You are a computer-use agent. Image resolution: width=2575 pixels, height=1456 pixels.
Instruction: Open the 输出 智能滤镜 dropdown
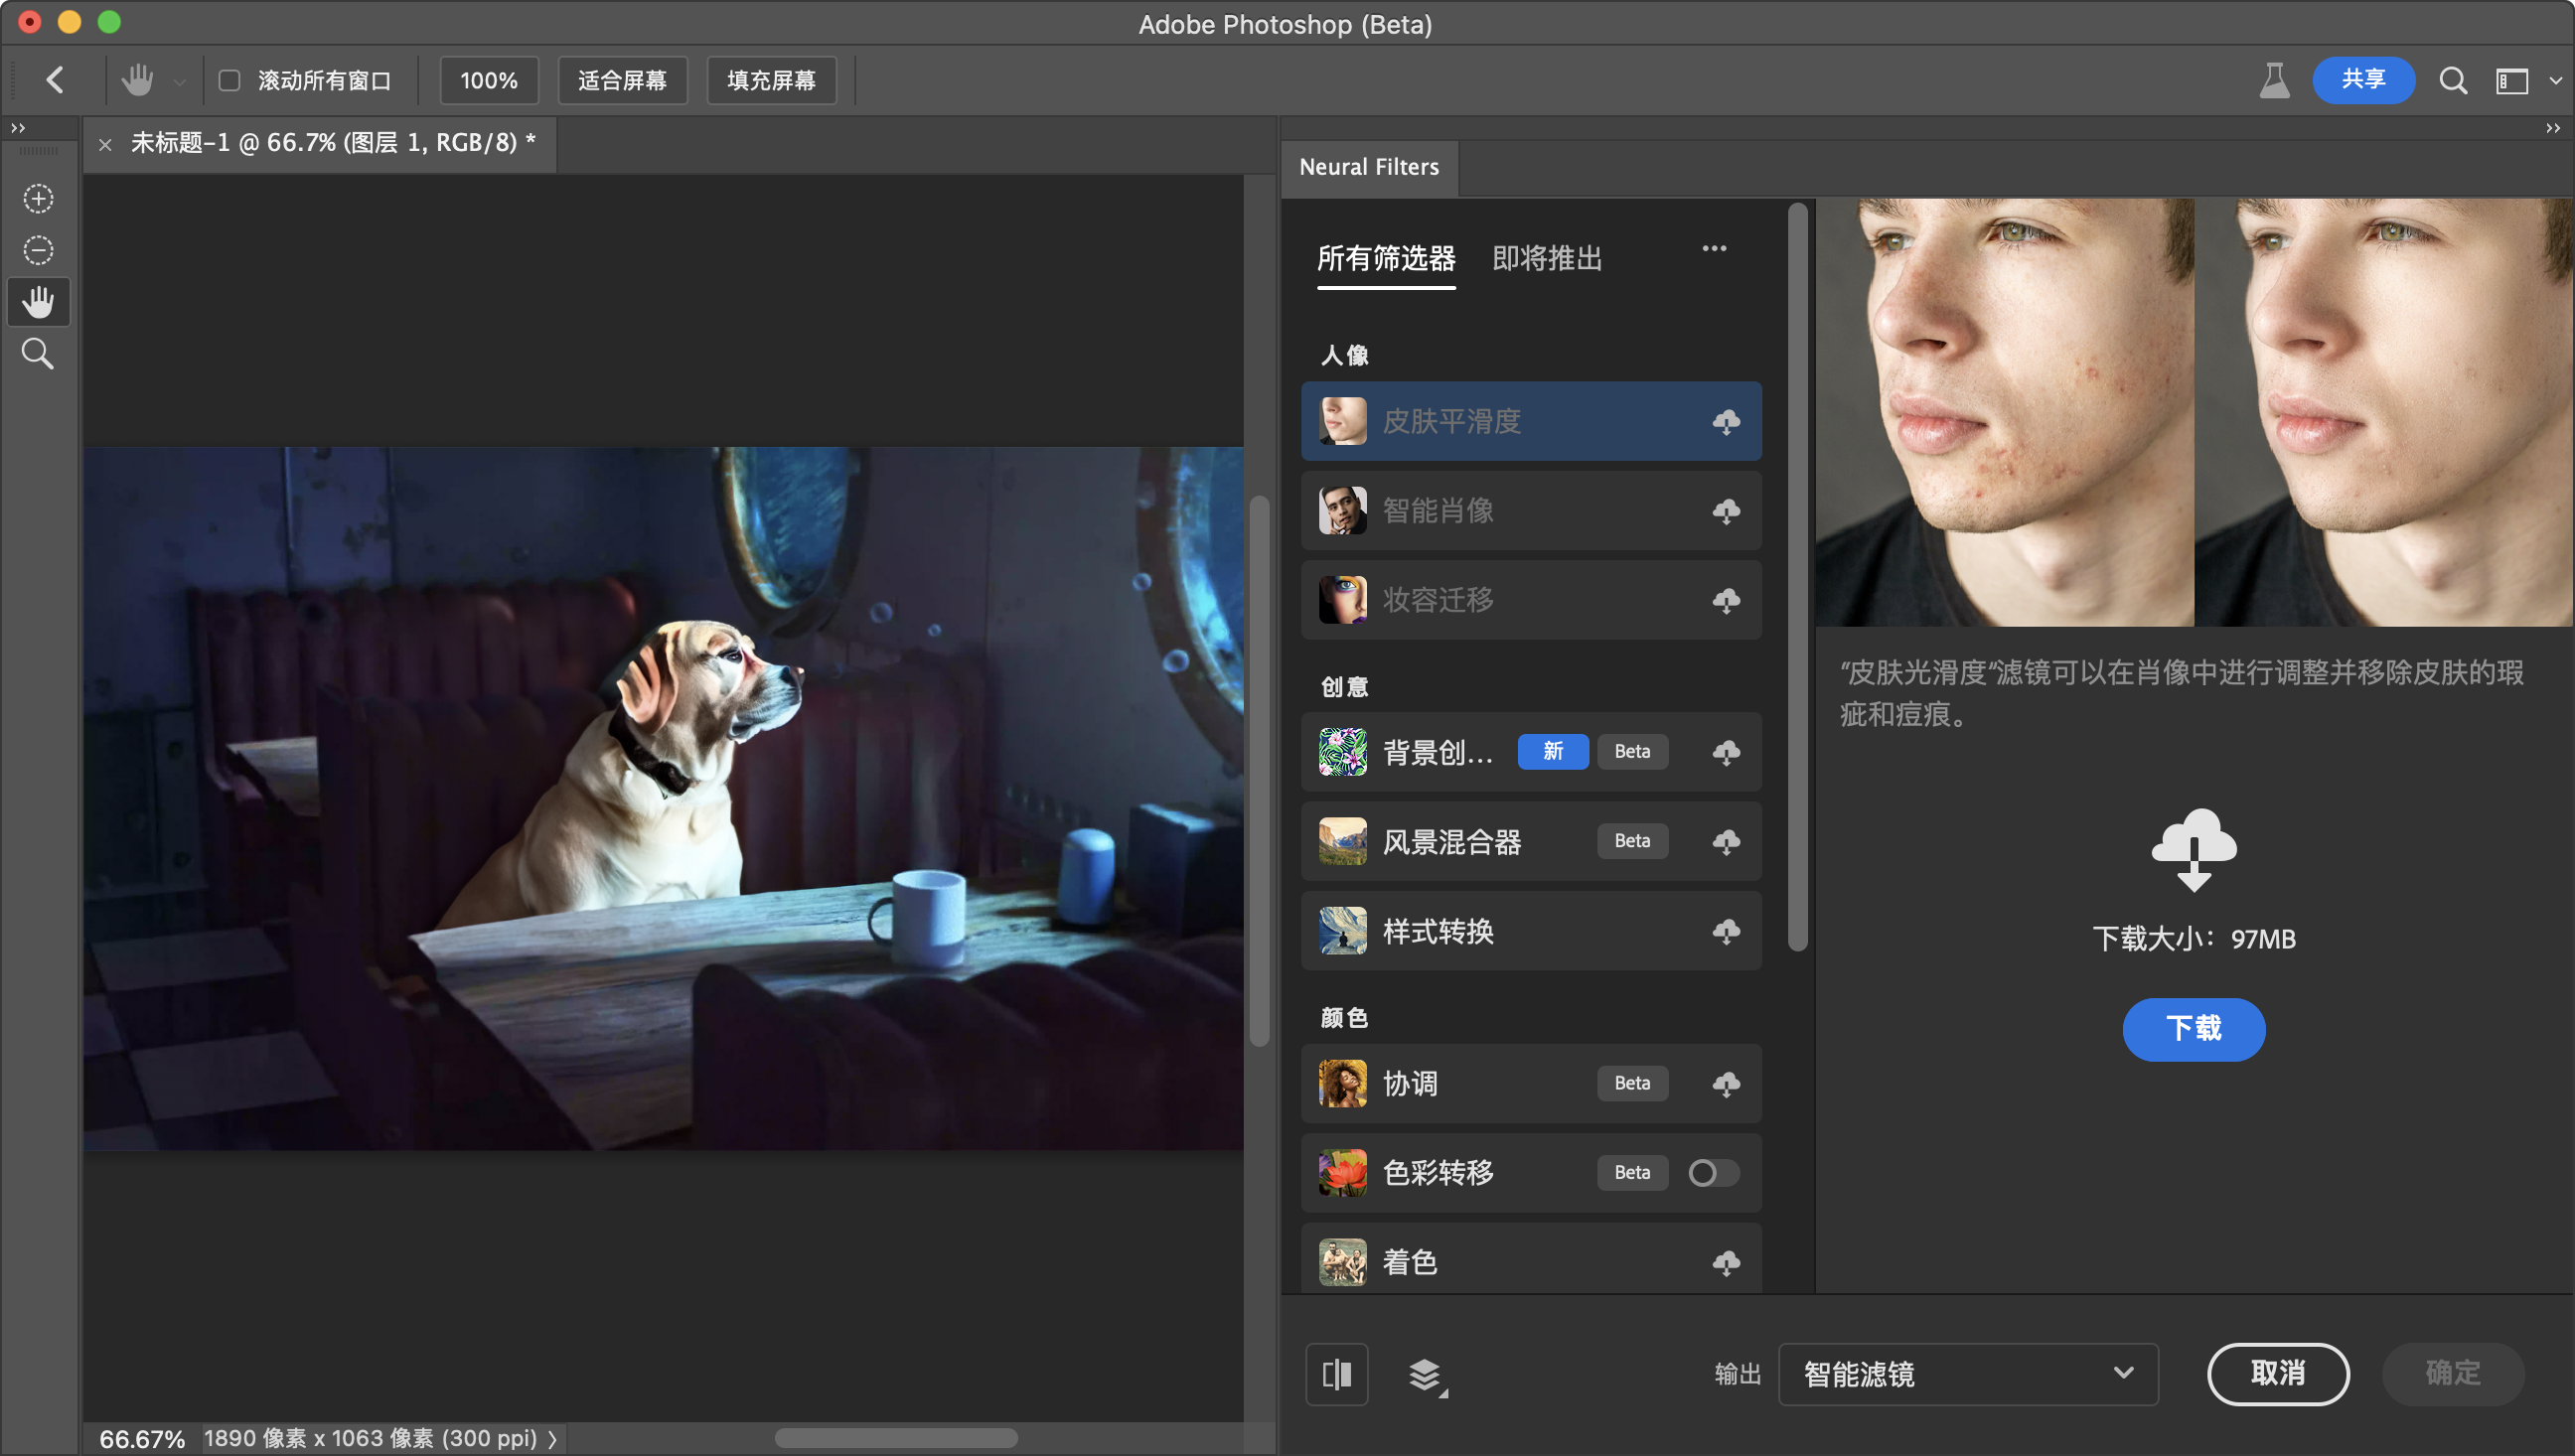point(1967,1374)
